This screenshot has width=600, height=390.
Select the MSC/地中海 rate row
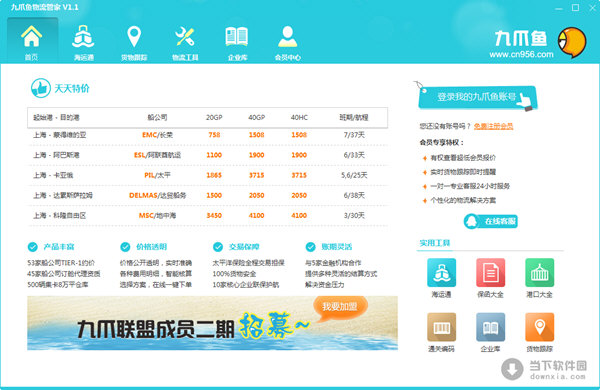[x=208, y=215]
